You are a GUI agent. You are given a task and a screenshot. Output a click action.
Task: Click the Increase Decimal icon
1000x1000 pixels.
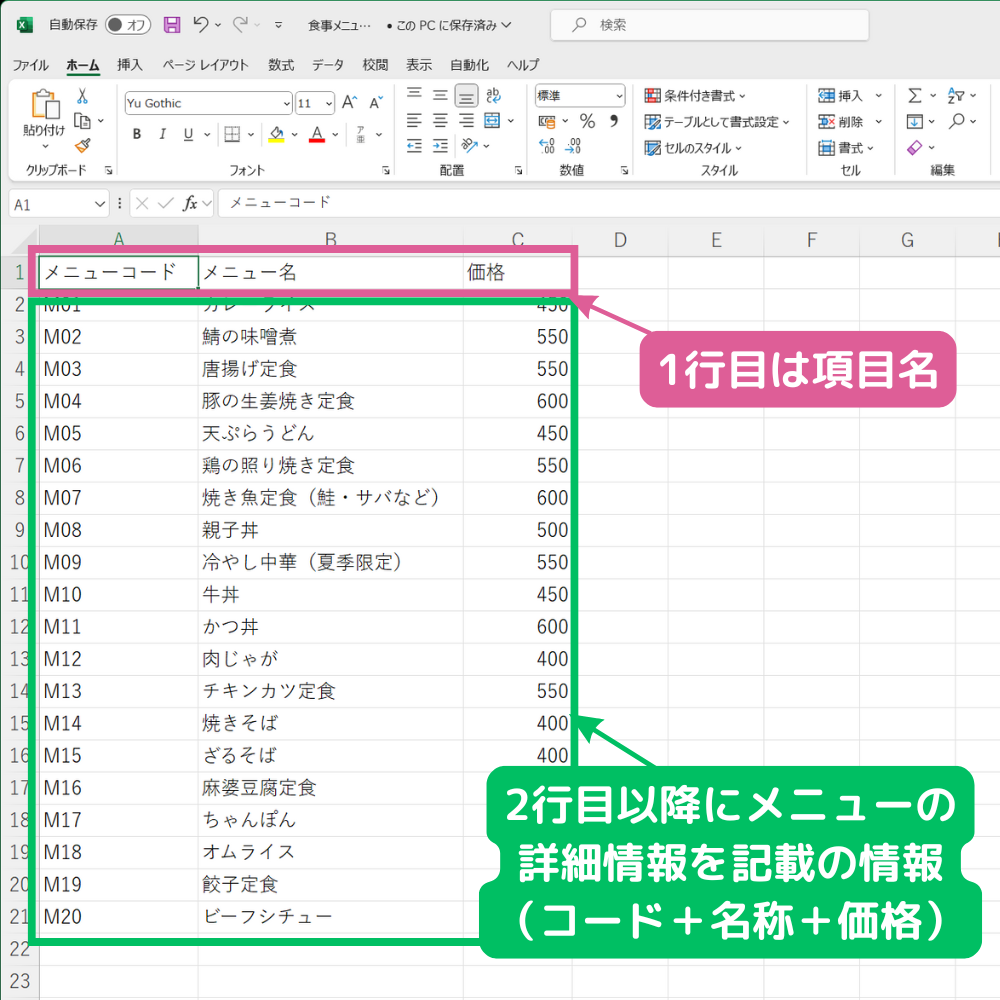(547, 146)
